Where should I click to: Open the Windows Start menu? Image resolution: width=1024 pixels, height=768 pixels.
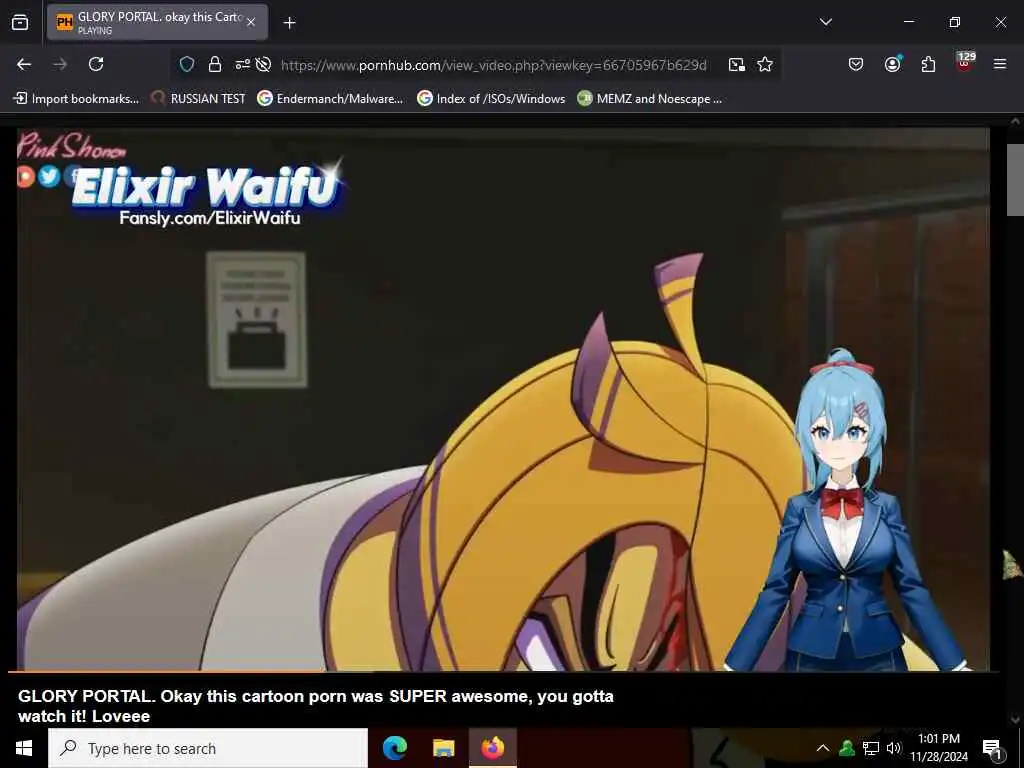[24, 748]
